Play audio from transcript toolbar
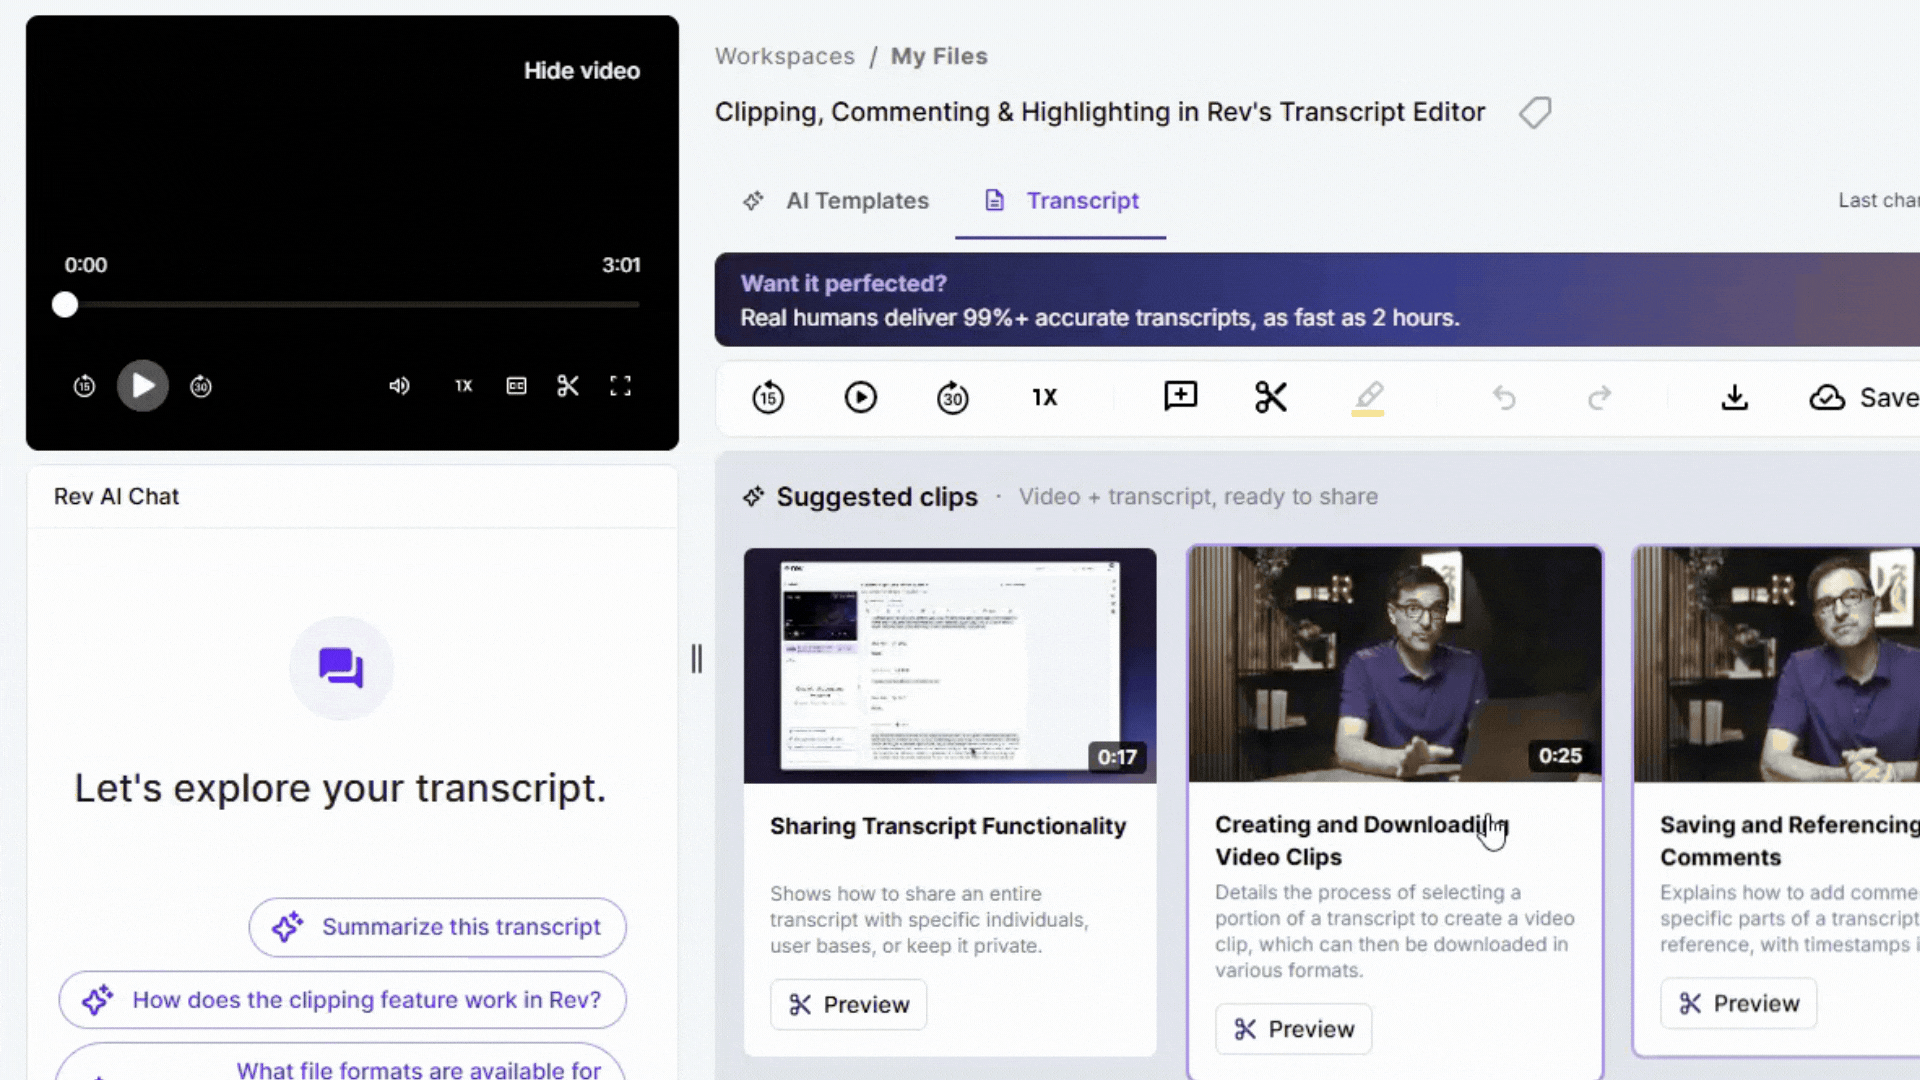 [x=860, y=397]
